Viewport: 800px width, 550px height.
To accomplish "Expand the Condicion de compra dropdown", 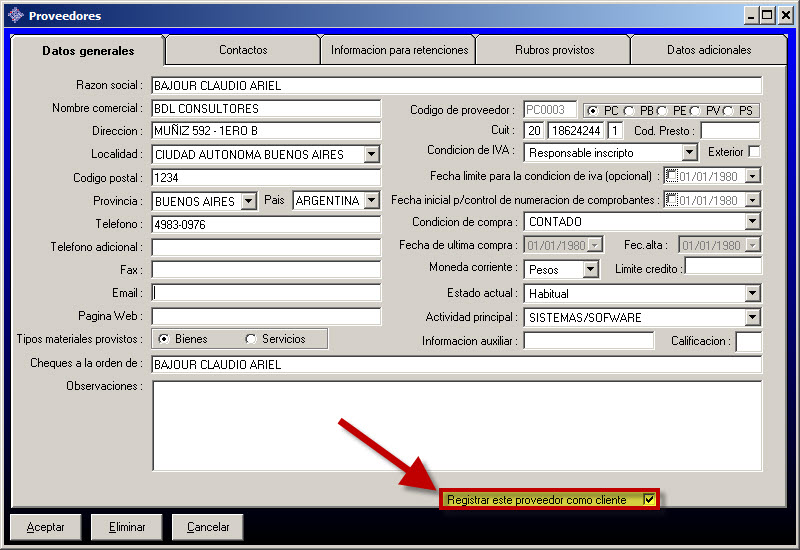I will (x=752, y=222).
